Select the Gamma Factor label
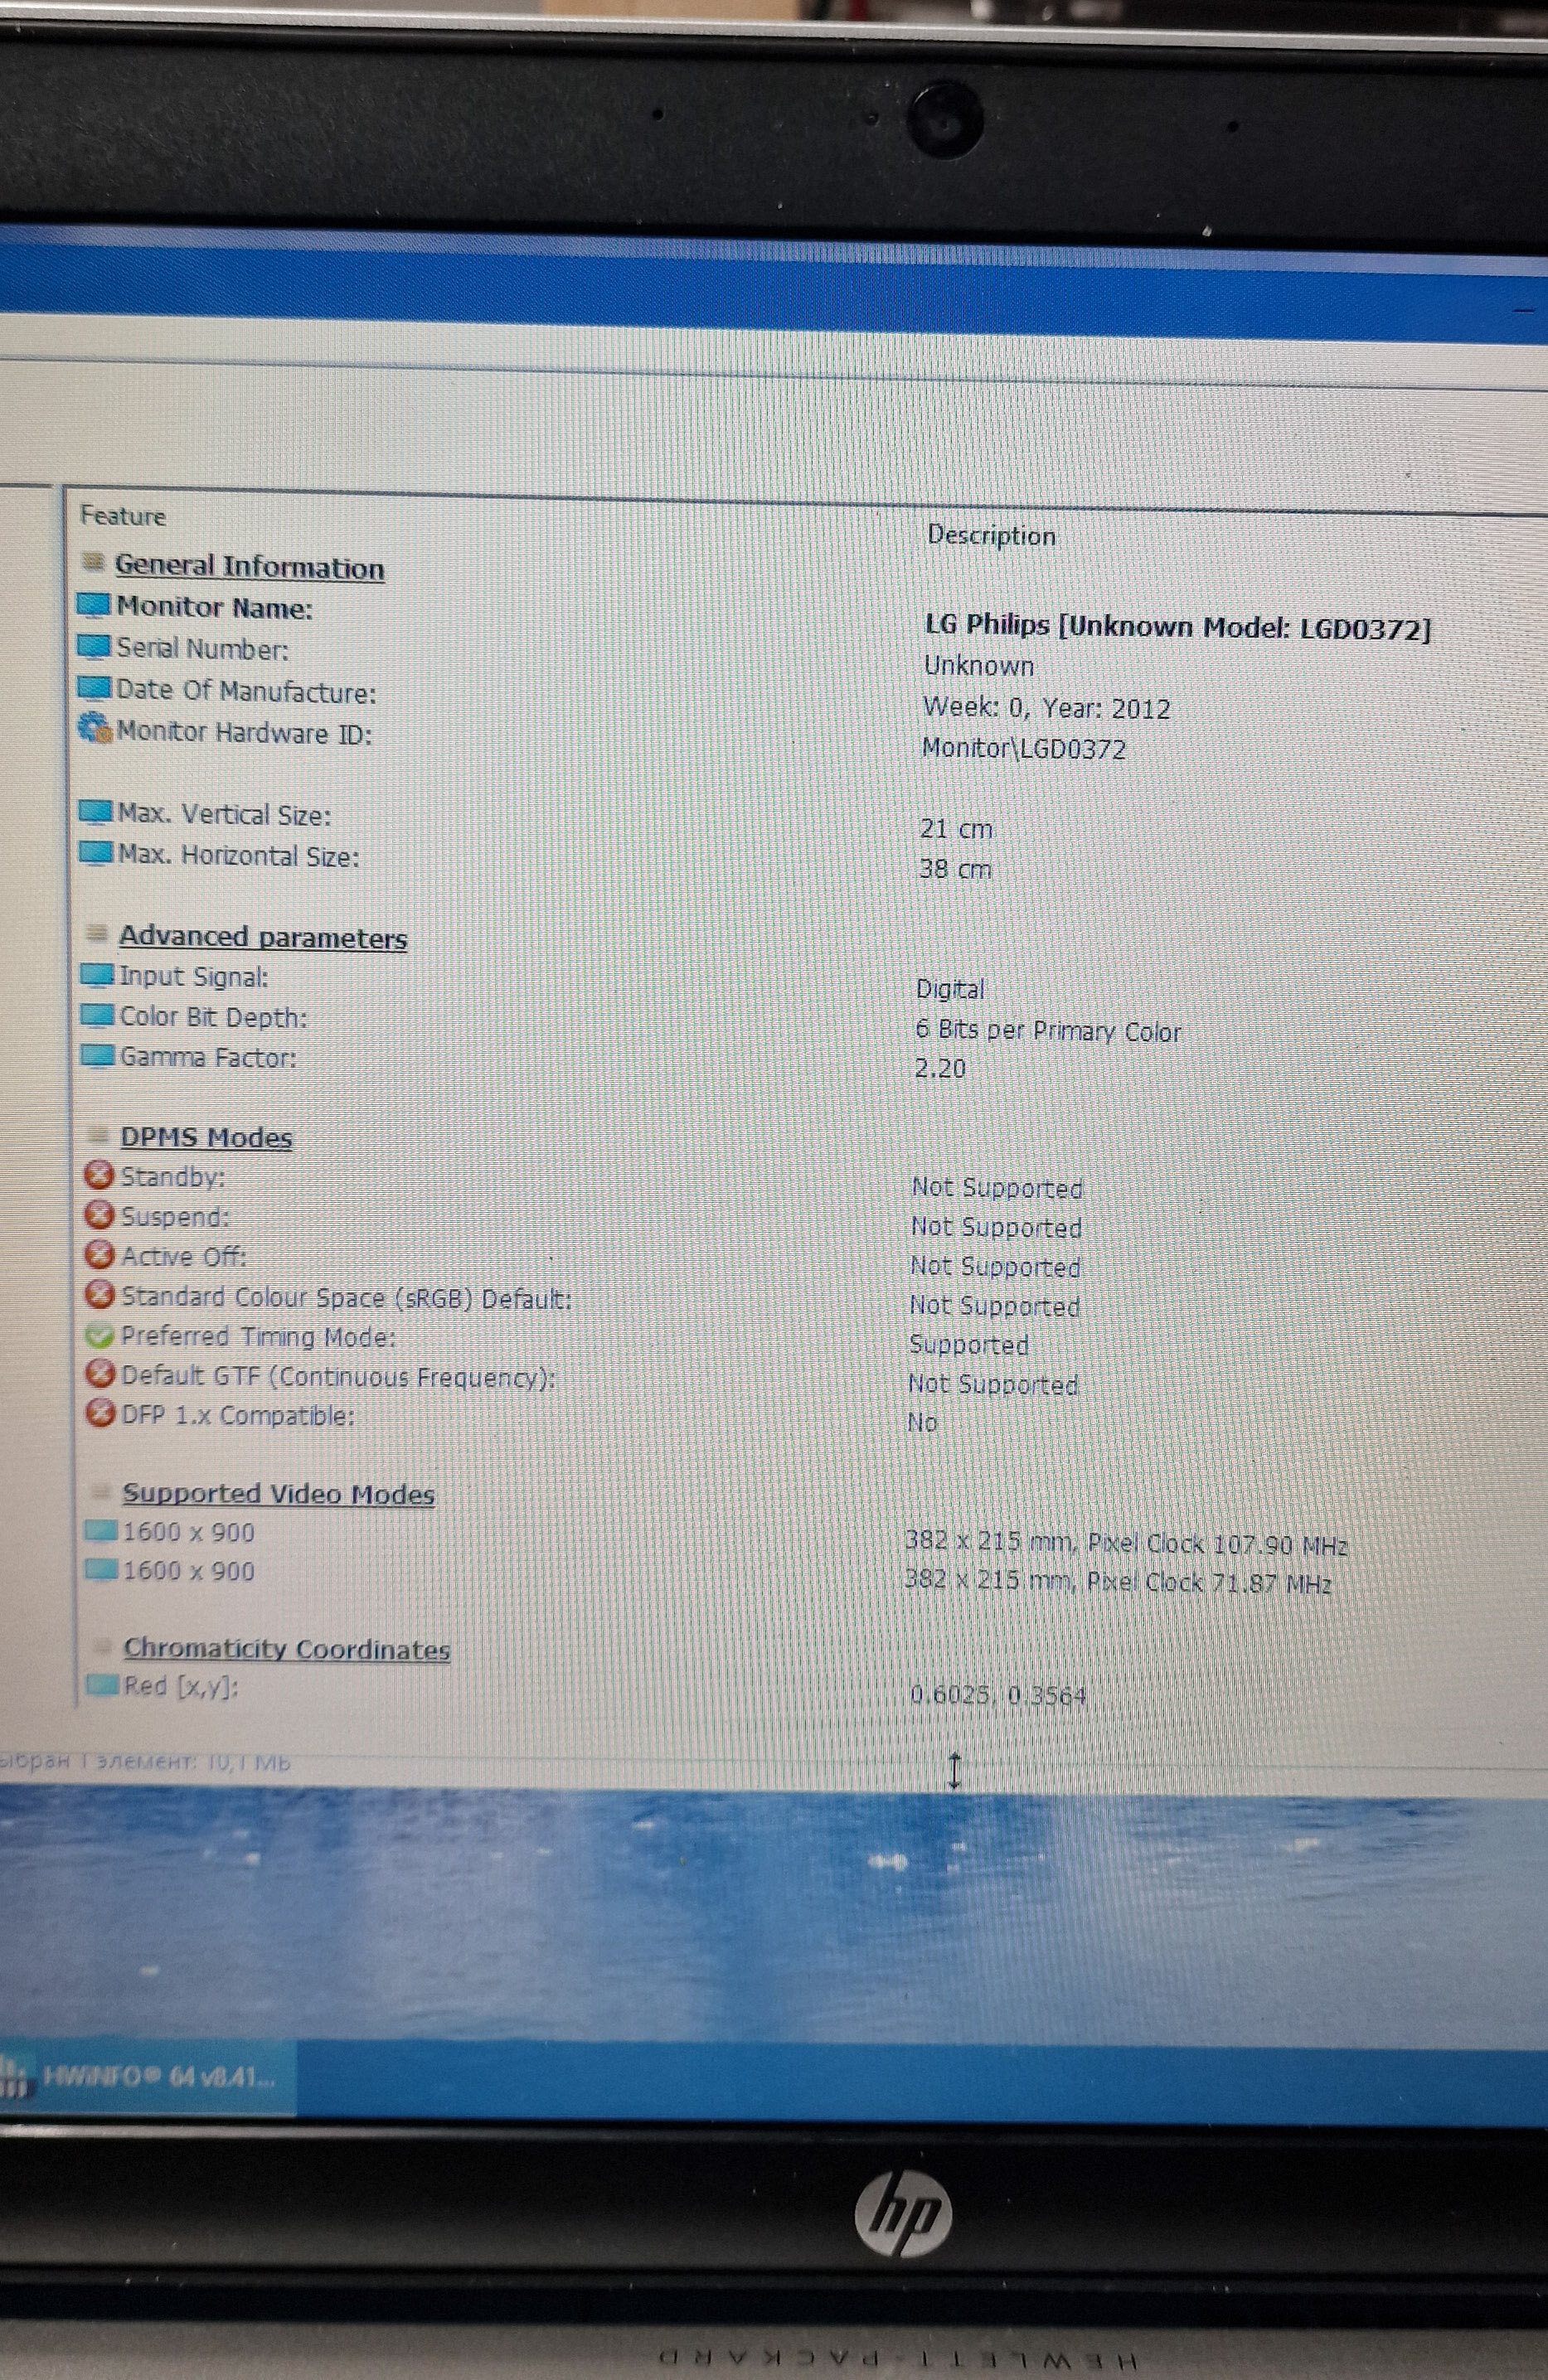 [209, 1057]
